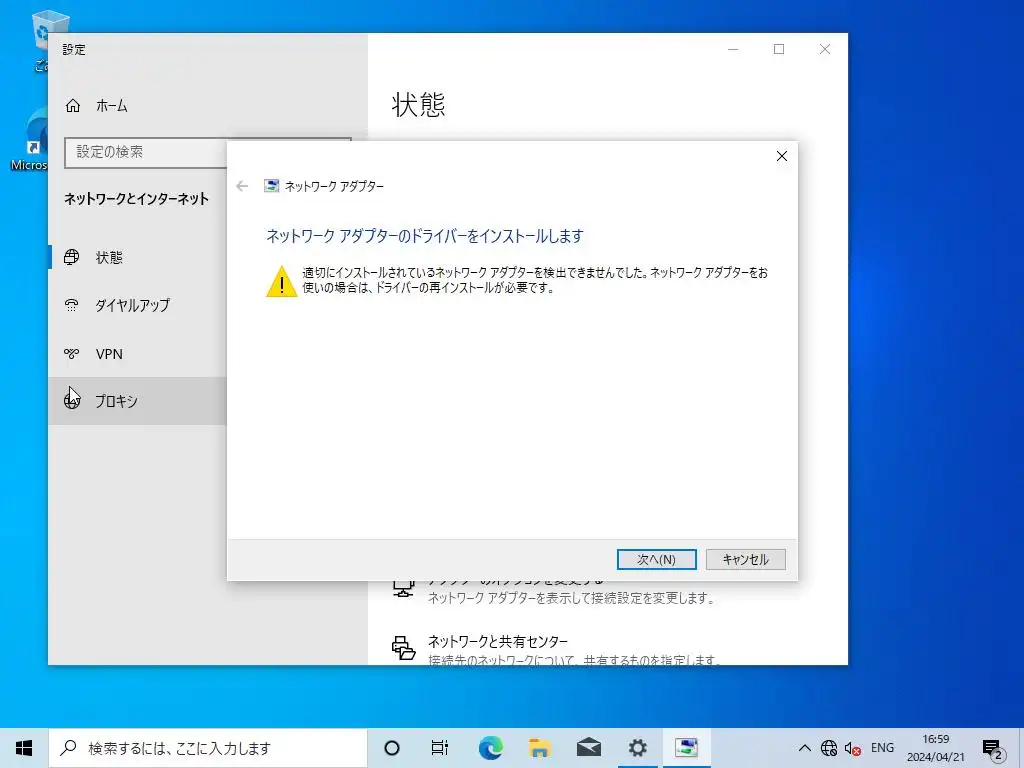Go back using the dialog's back arrow
Viewport: 1024px width, 768px height.
tap(242, 186)
